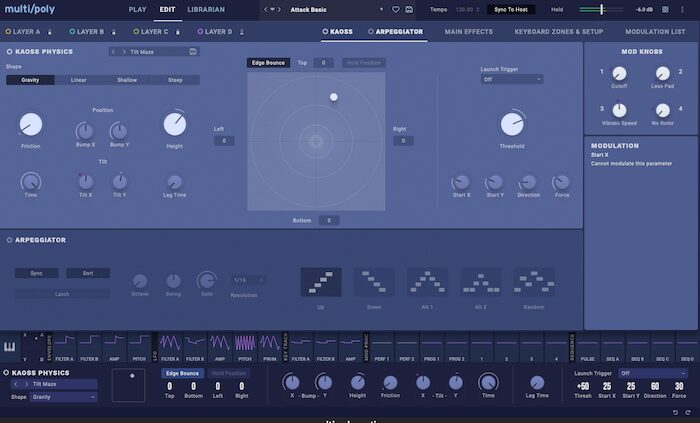Go to previous Kaoss Physics preset arrow

tap(113, 52)
